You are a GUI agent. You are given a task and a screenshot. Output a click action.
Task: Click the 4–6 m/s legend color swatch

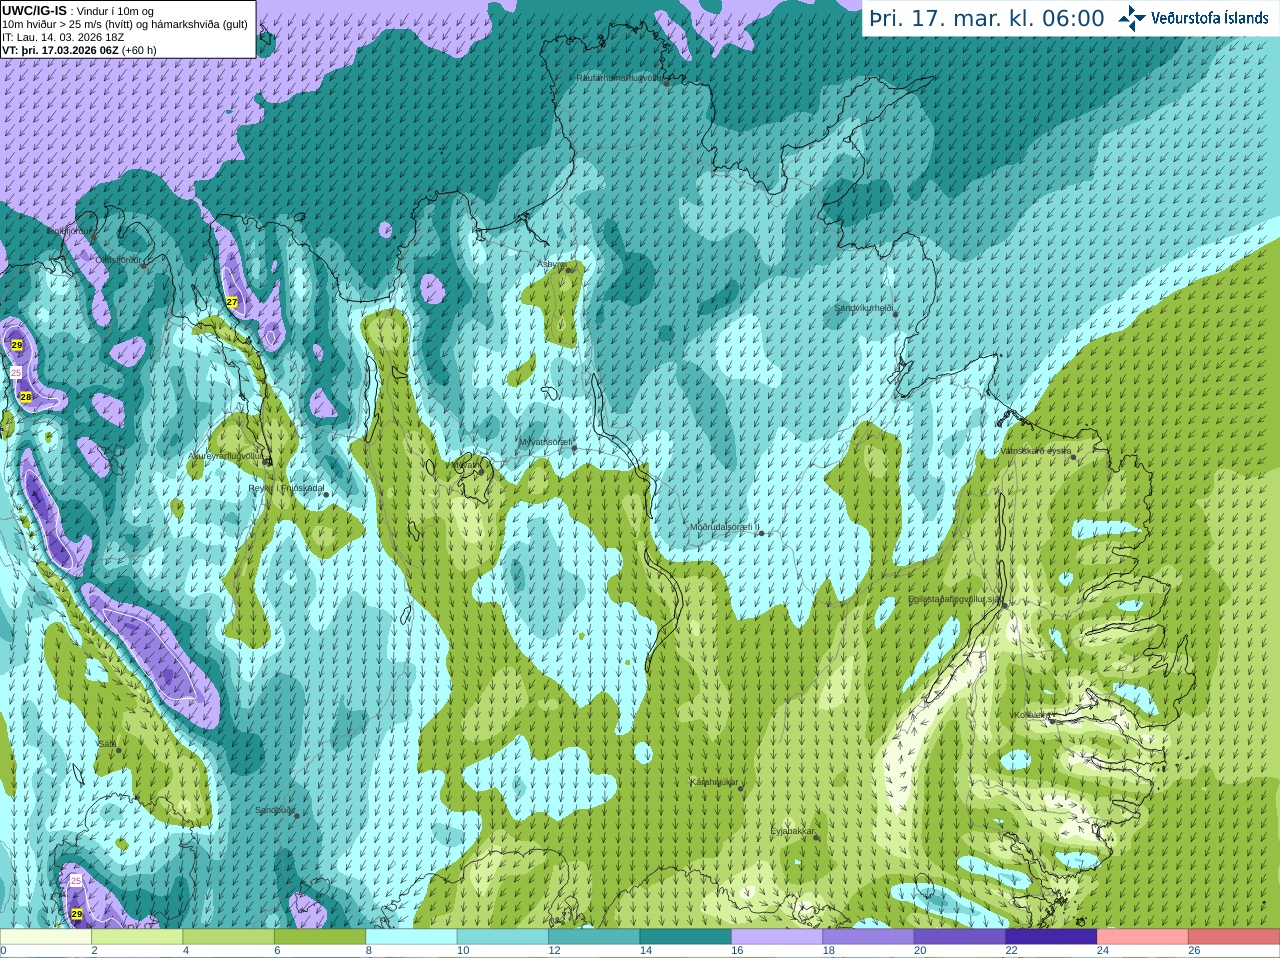pos(229,937)
